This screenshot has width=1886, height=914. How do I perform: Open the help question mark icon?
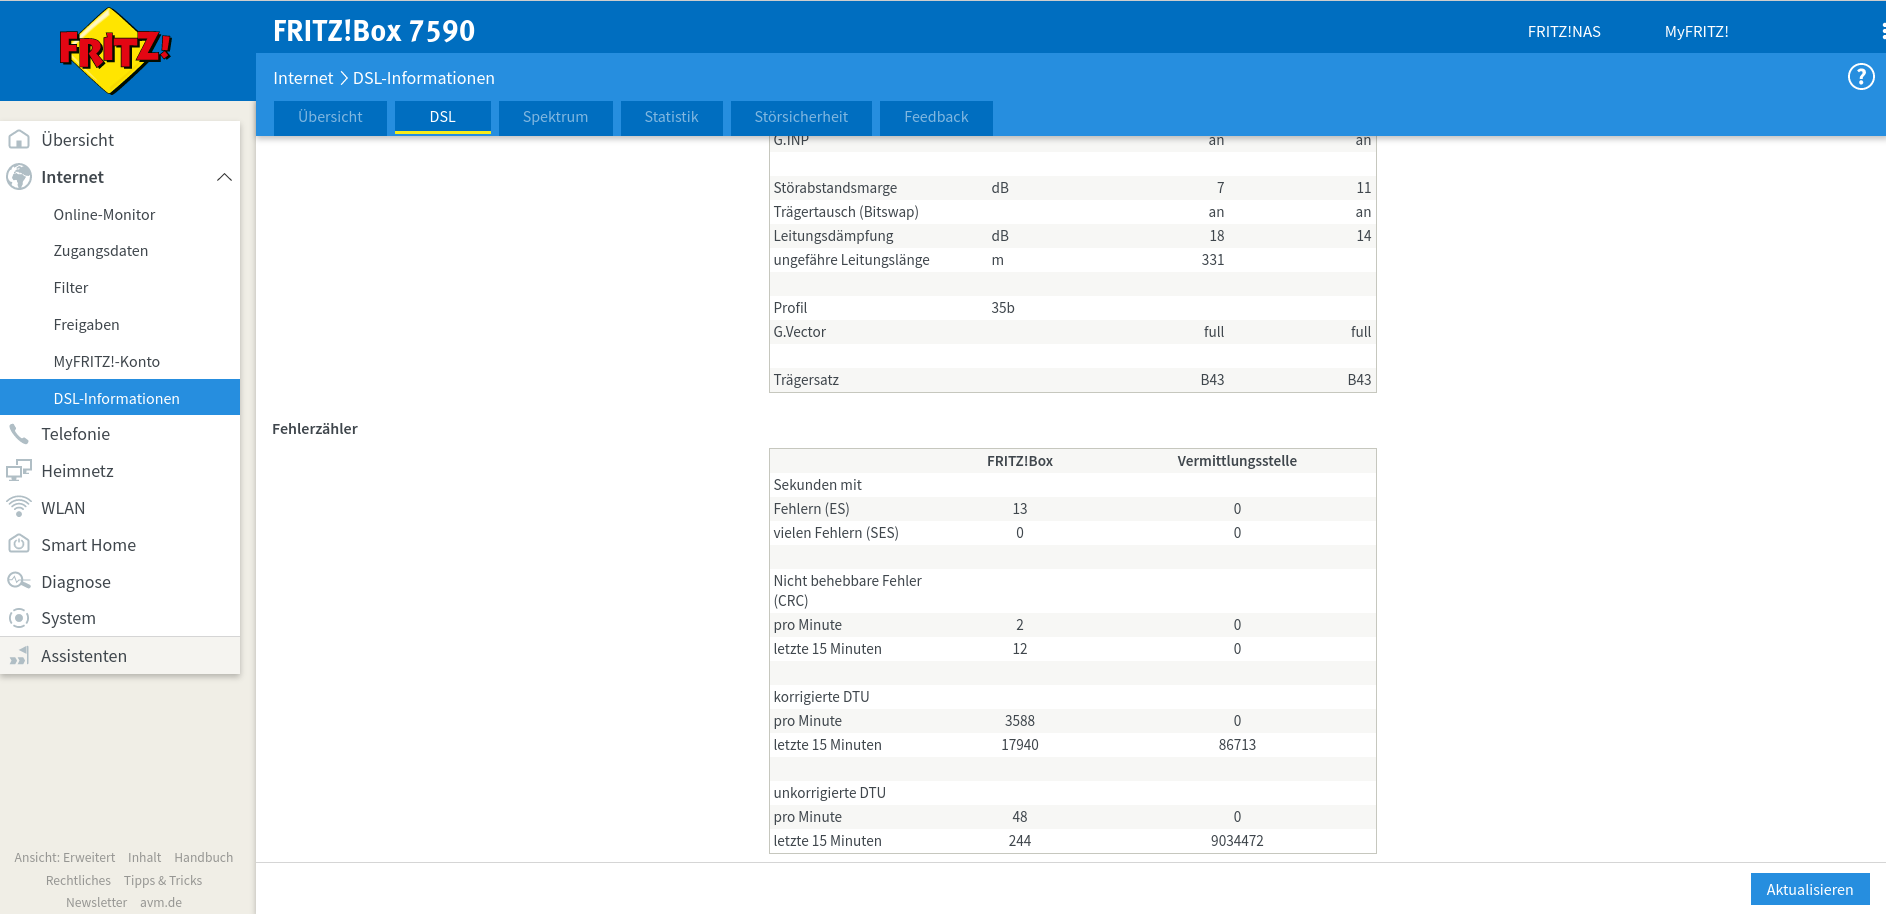[1861, 77]
